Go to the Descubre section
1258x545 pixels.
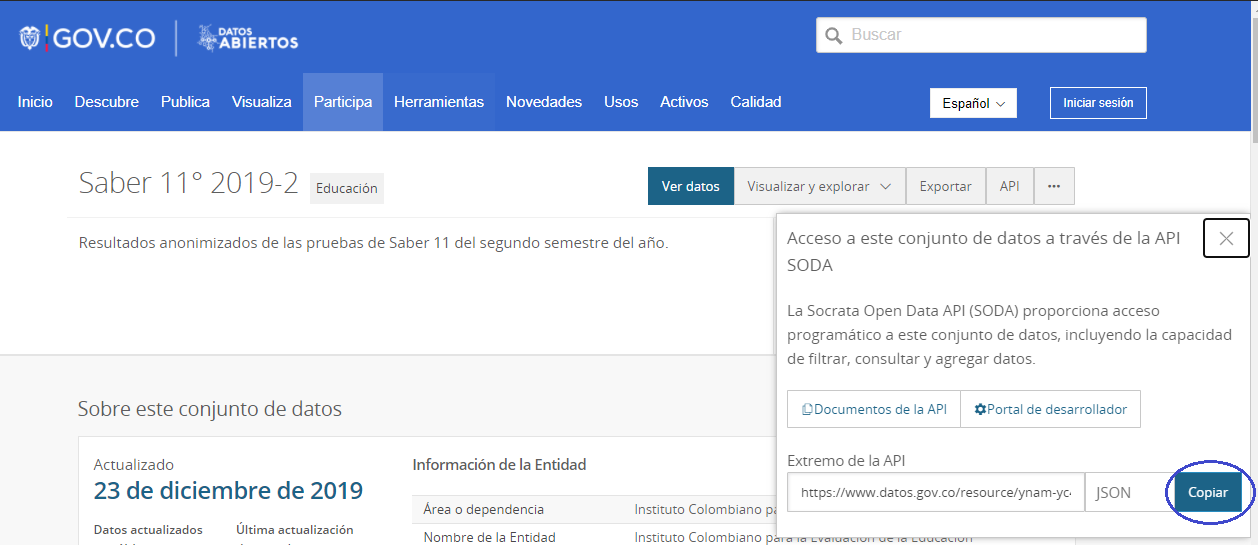point(107,102)
